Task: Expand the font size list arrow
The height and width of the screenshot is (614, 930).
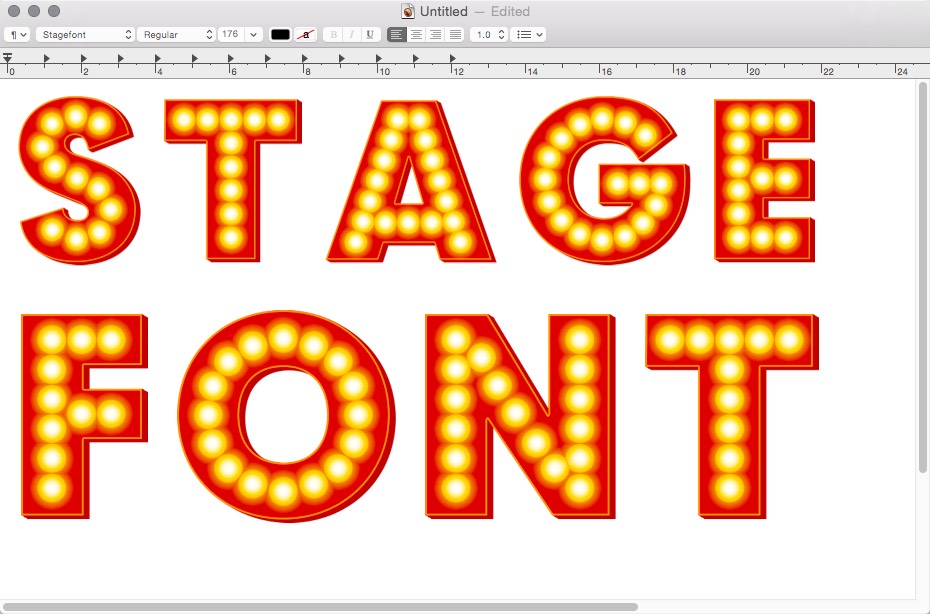Action: 253,34
